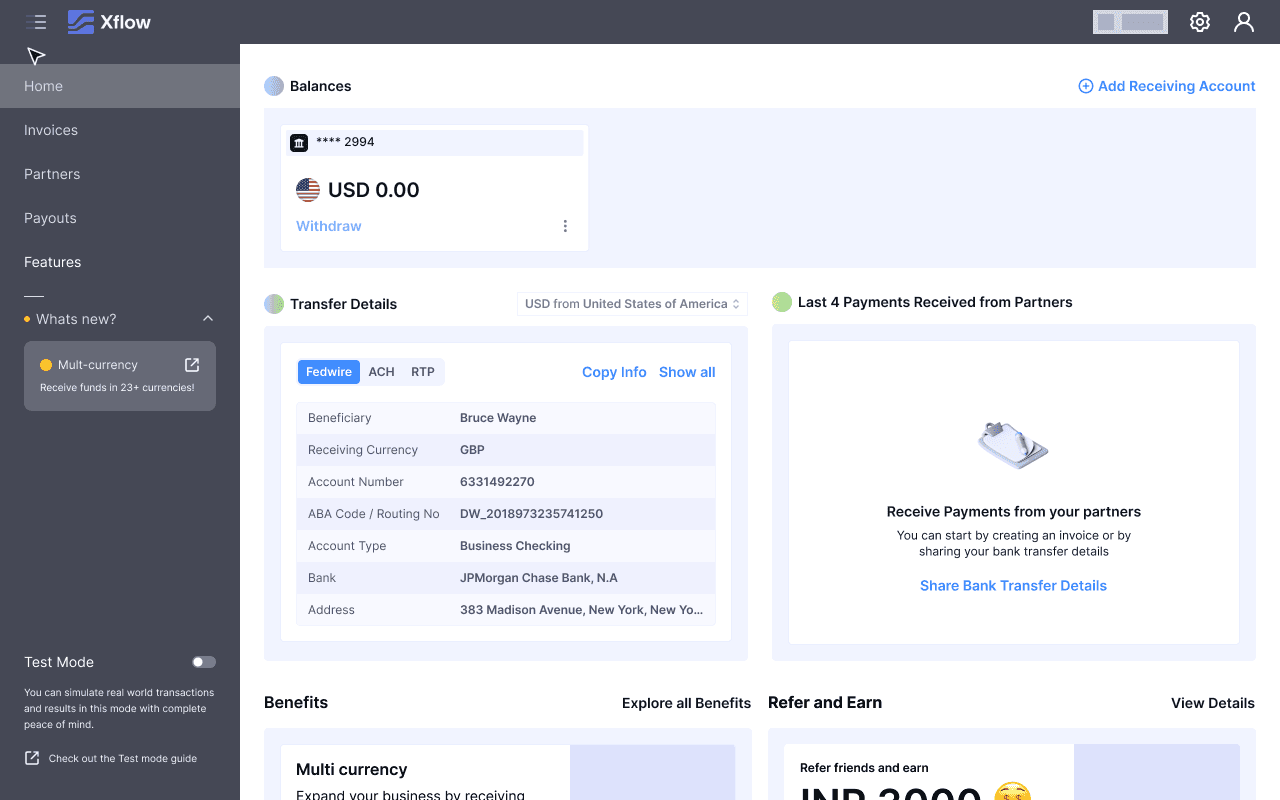Open the Mult-currency announcement card
Screen dimensions: 1280x800
point(120,376)
